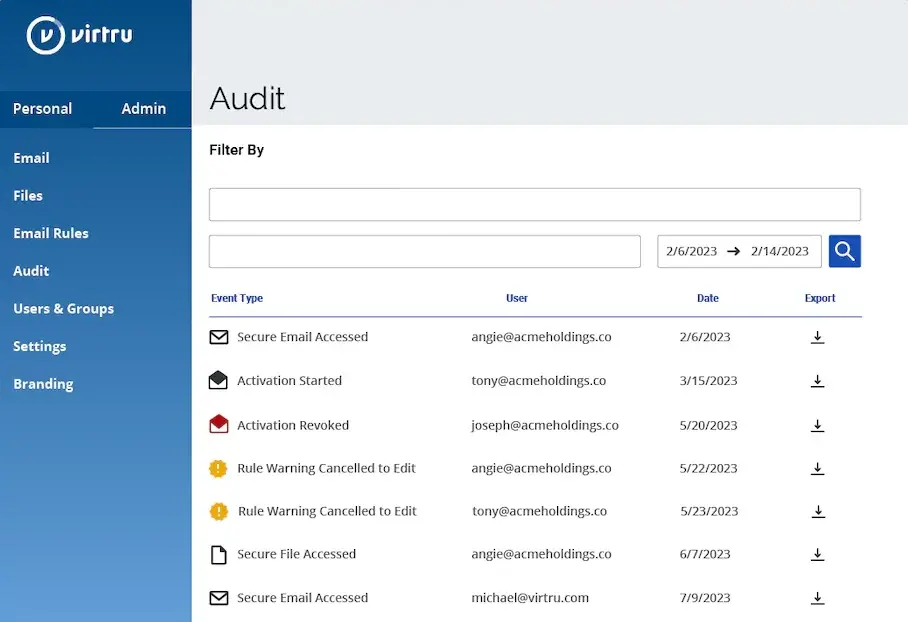
Task: Click the blue search magnifier button
Action: [x=844, y=251]
